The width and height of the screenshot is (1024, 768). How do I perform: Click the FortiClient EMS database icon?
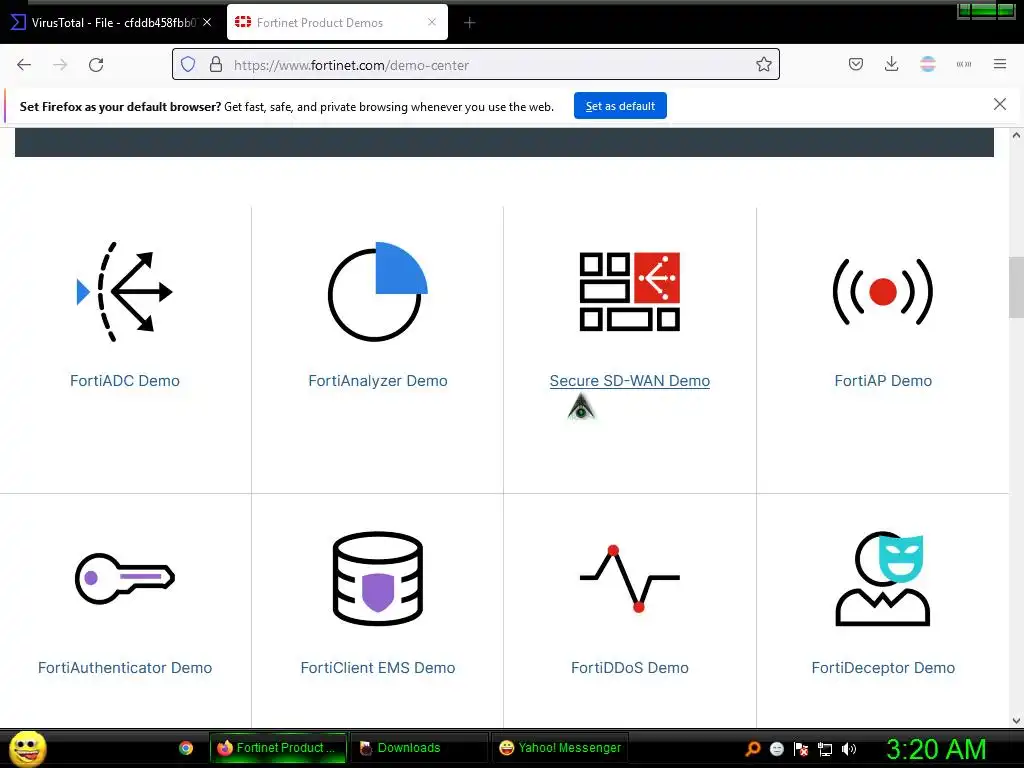377,579
